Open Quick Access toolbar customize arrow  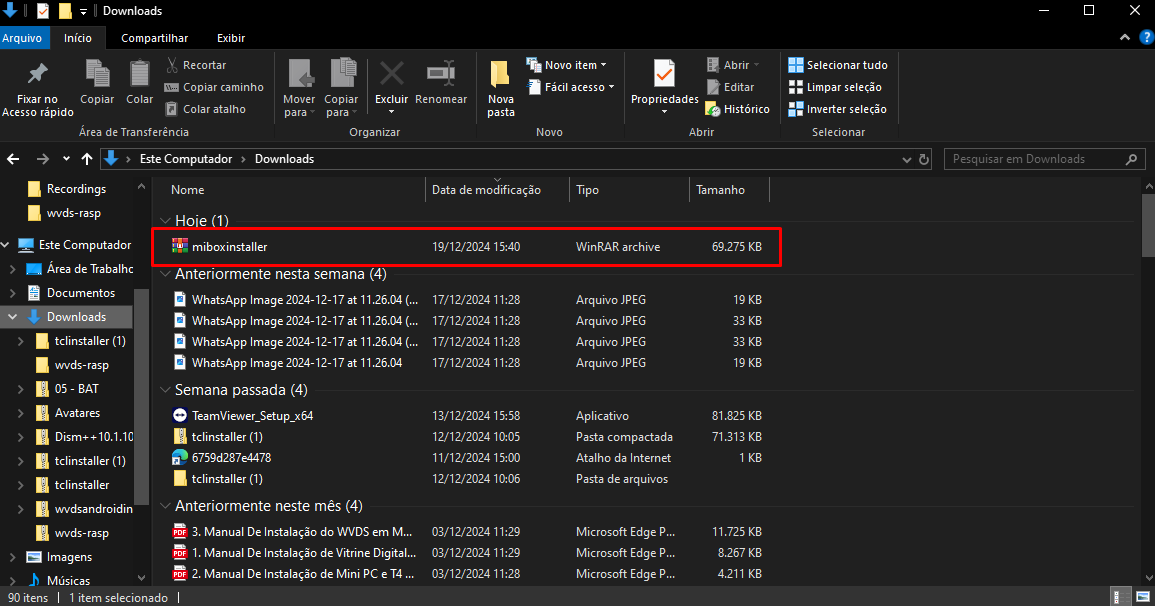tap(83, 11)
